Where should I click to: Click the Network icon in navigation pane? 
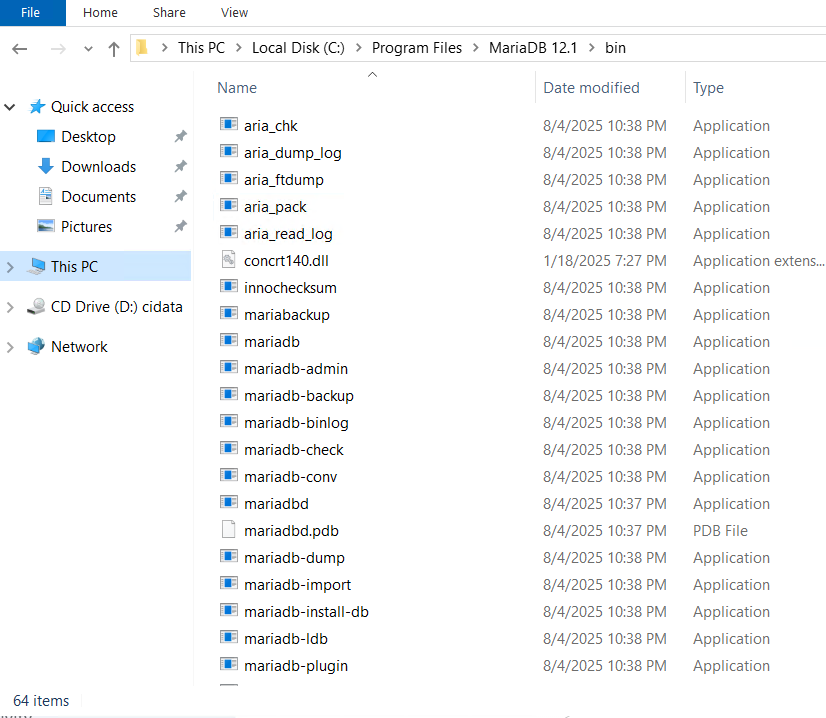36,346
